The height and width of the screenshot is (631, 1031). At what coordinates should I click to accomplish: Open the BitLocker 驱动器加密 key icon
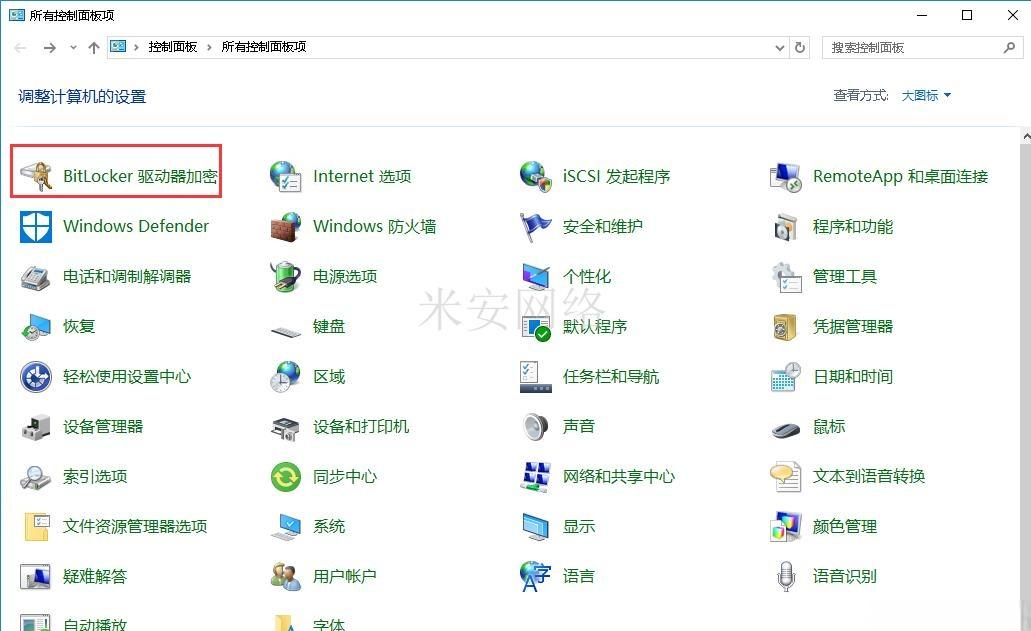click(36, 177)
